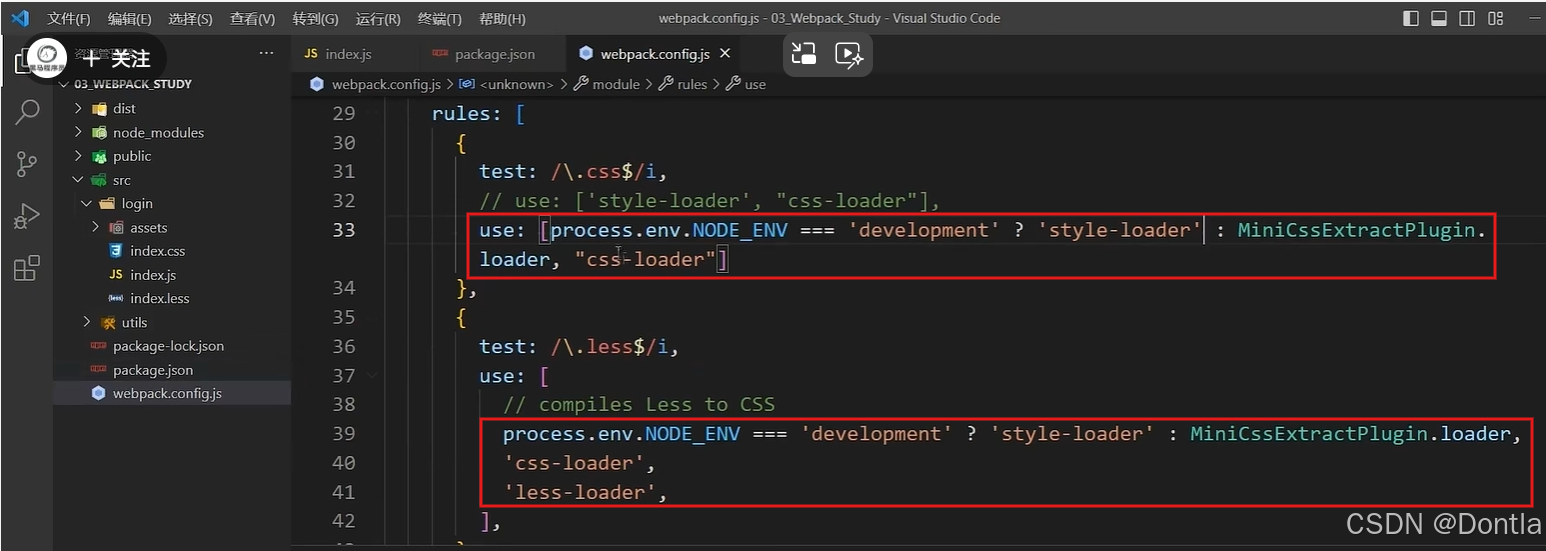This screenshot has width=1546, height=551.
Task: Click the AI video play overlay icon
Action: [849, 55]
